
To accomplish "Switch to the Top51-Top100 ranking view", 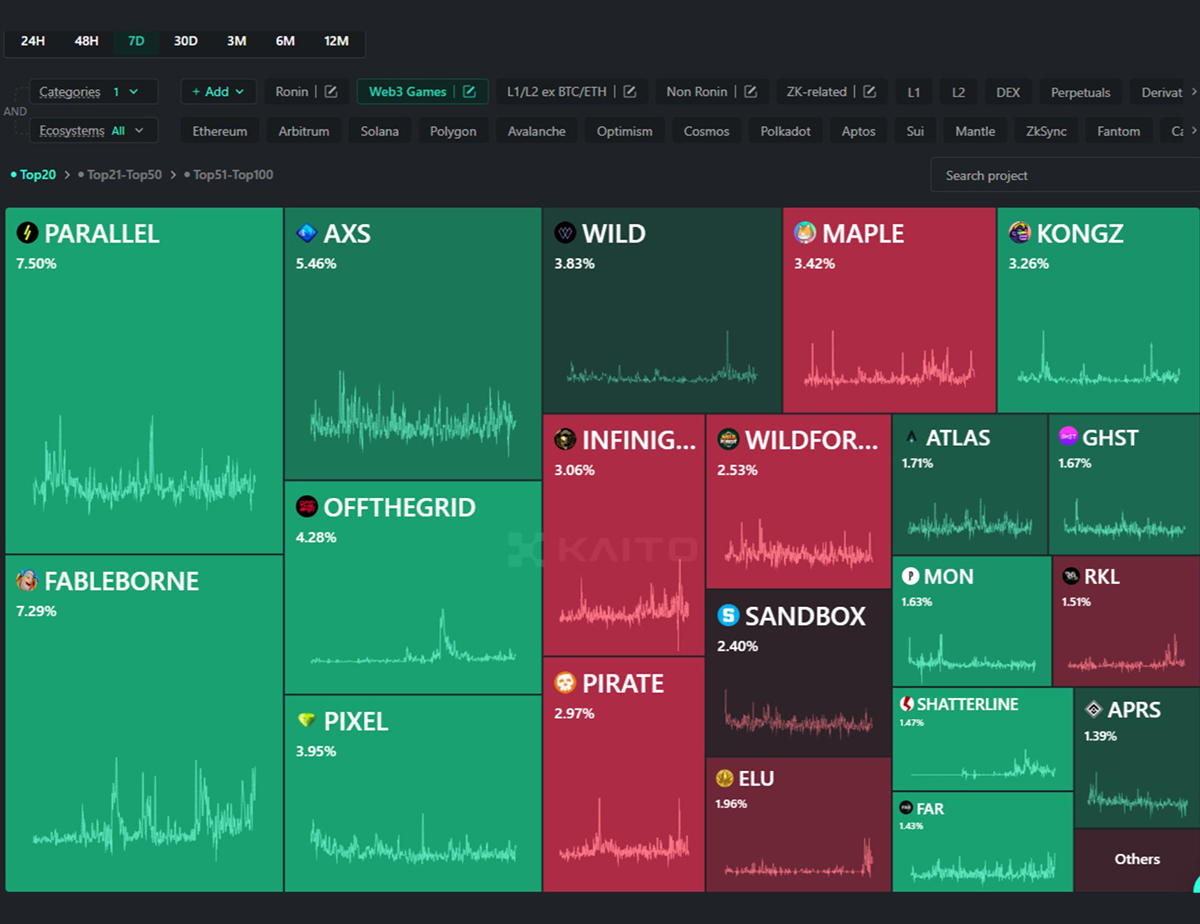I will point(229,175).
